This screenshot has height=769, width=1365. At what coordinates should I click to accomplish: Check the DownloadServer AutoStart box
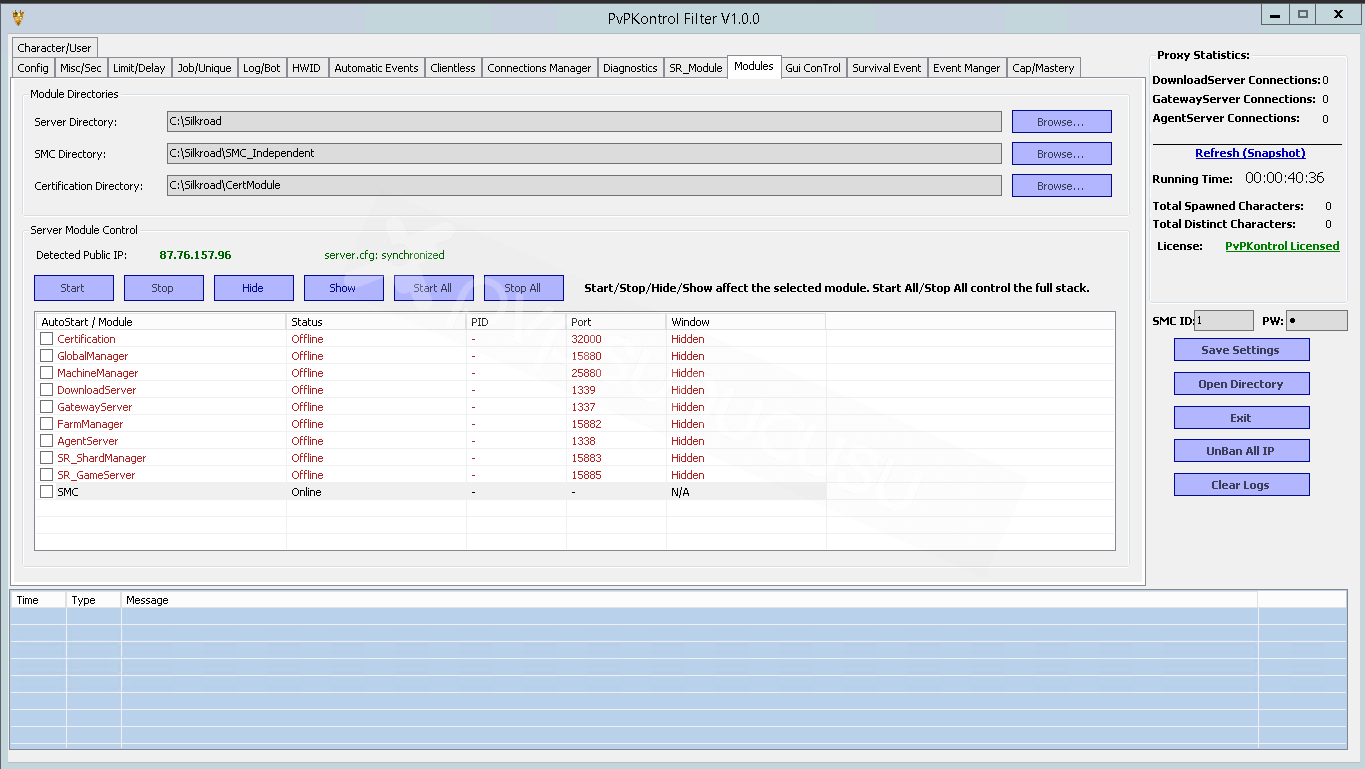tap(46, 390)
